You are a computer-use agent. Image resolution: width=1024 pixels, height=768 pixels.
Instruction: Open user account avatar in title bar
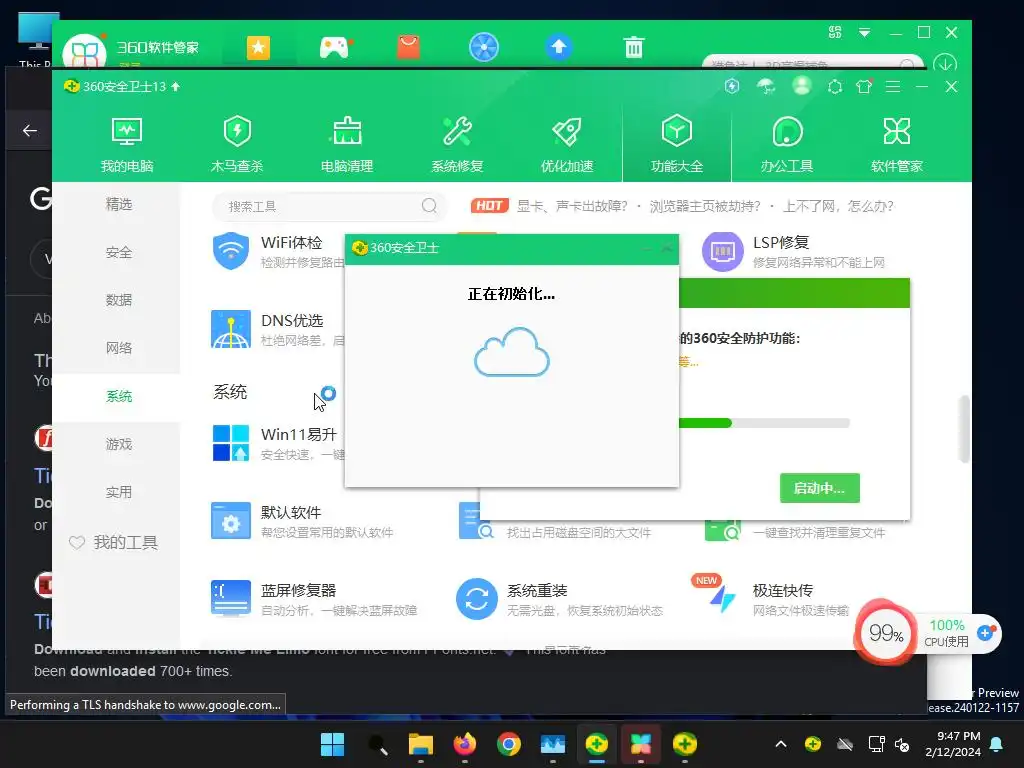coord(801,86)
